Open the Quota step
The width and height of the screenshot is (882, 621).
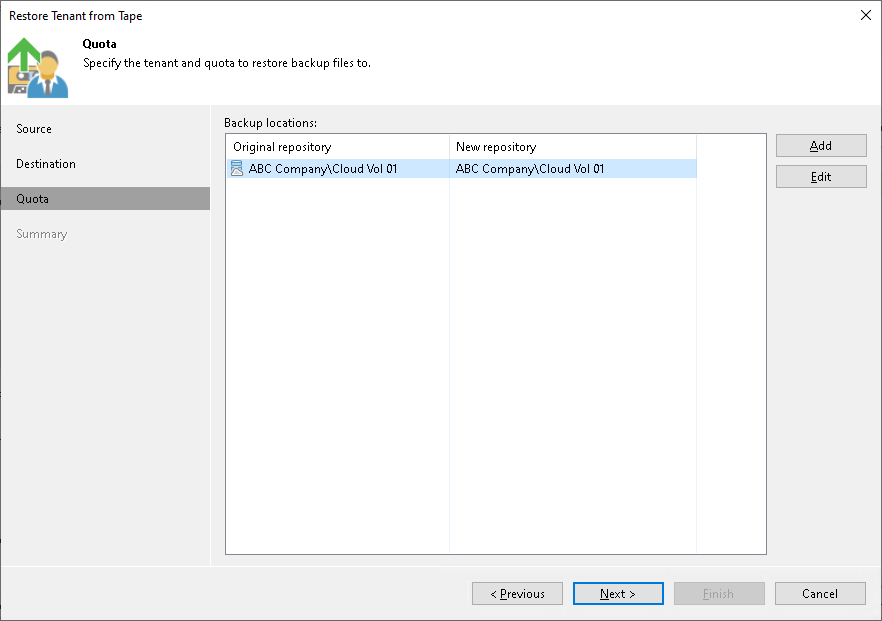point(31,198)
